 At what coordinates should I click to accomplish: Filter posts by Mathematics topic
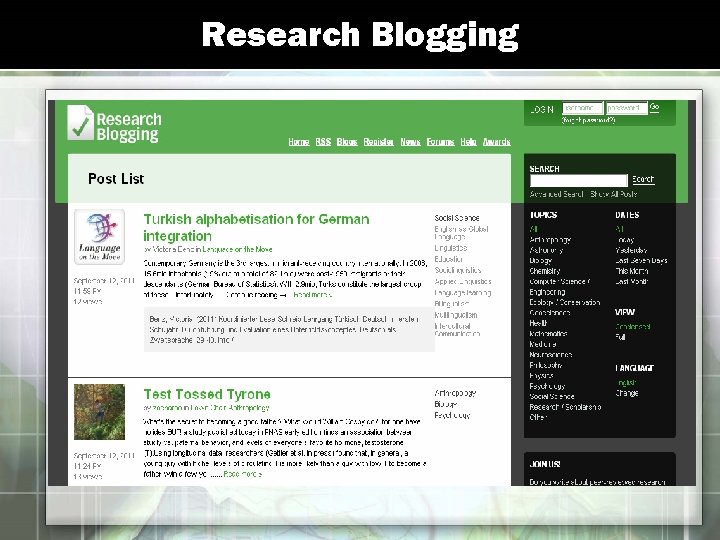[549, 334]
